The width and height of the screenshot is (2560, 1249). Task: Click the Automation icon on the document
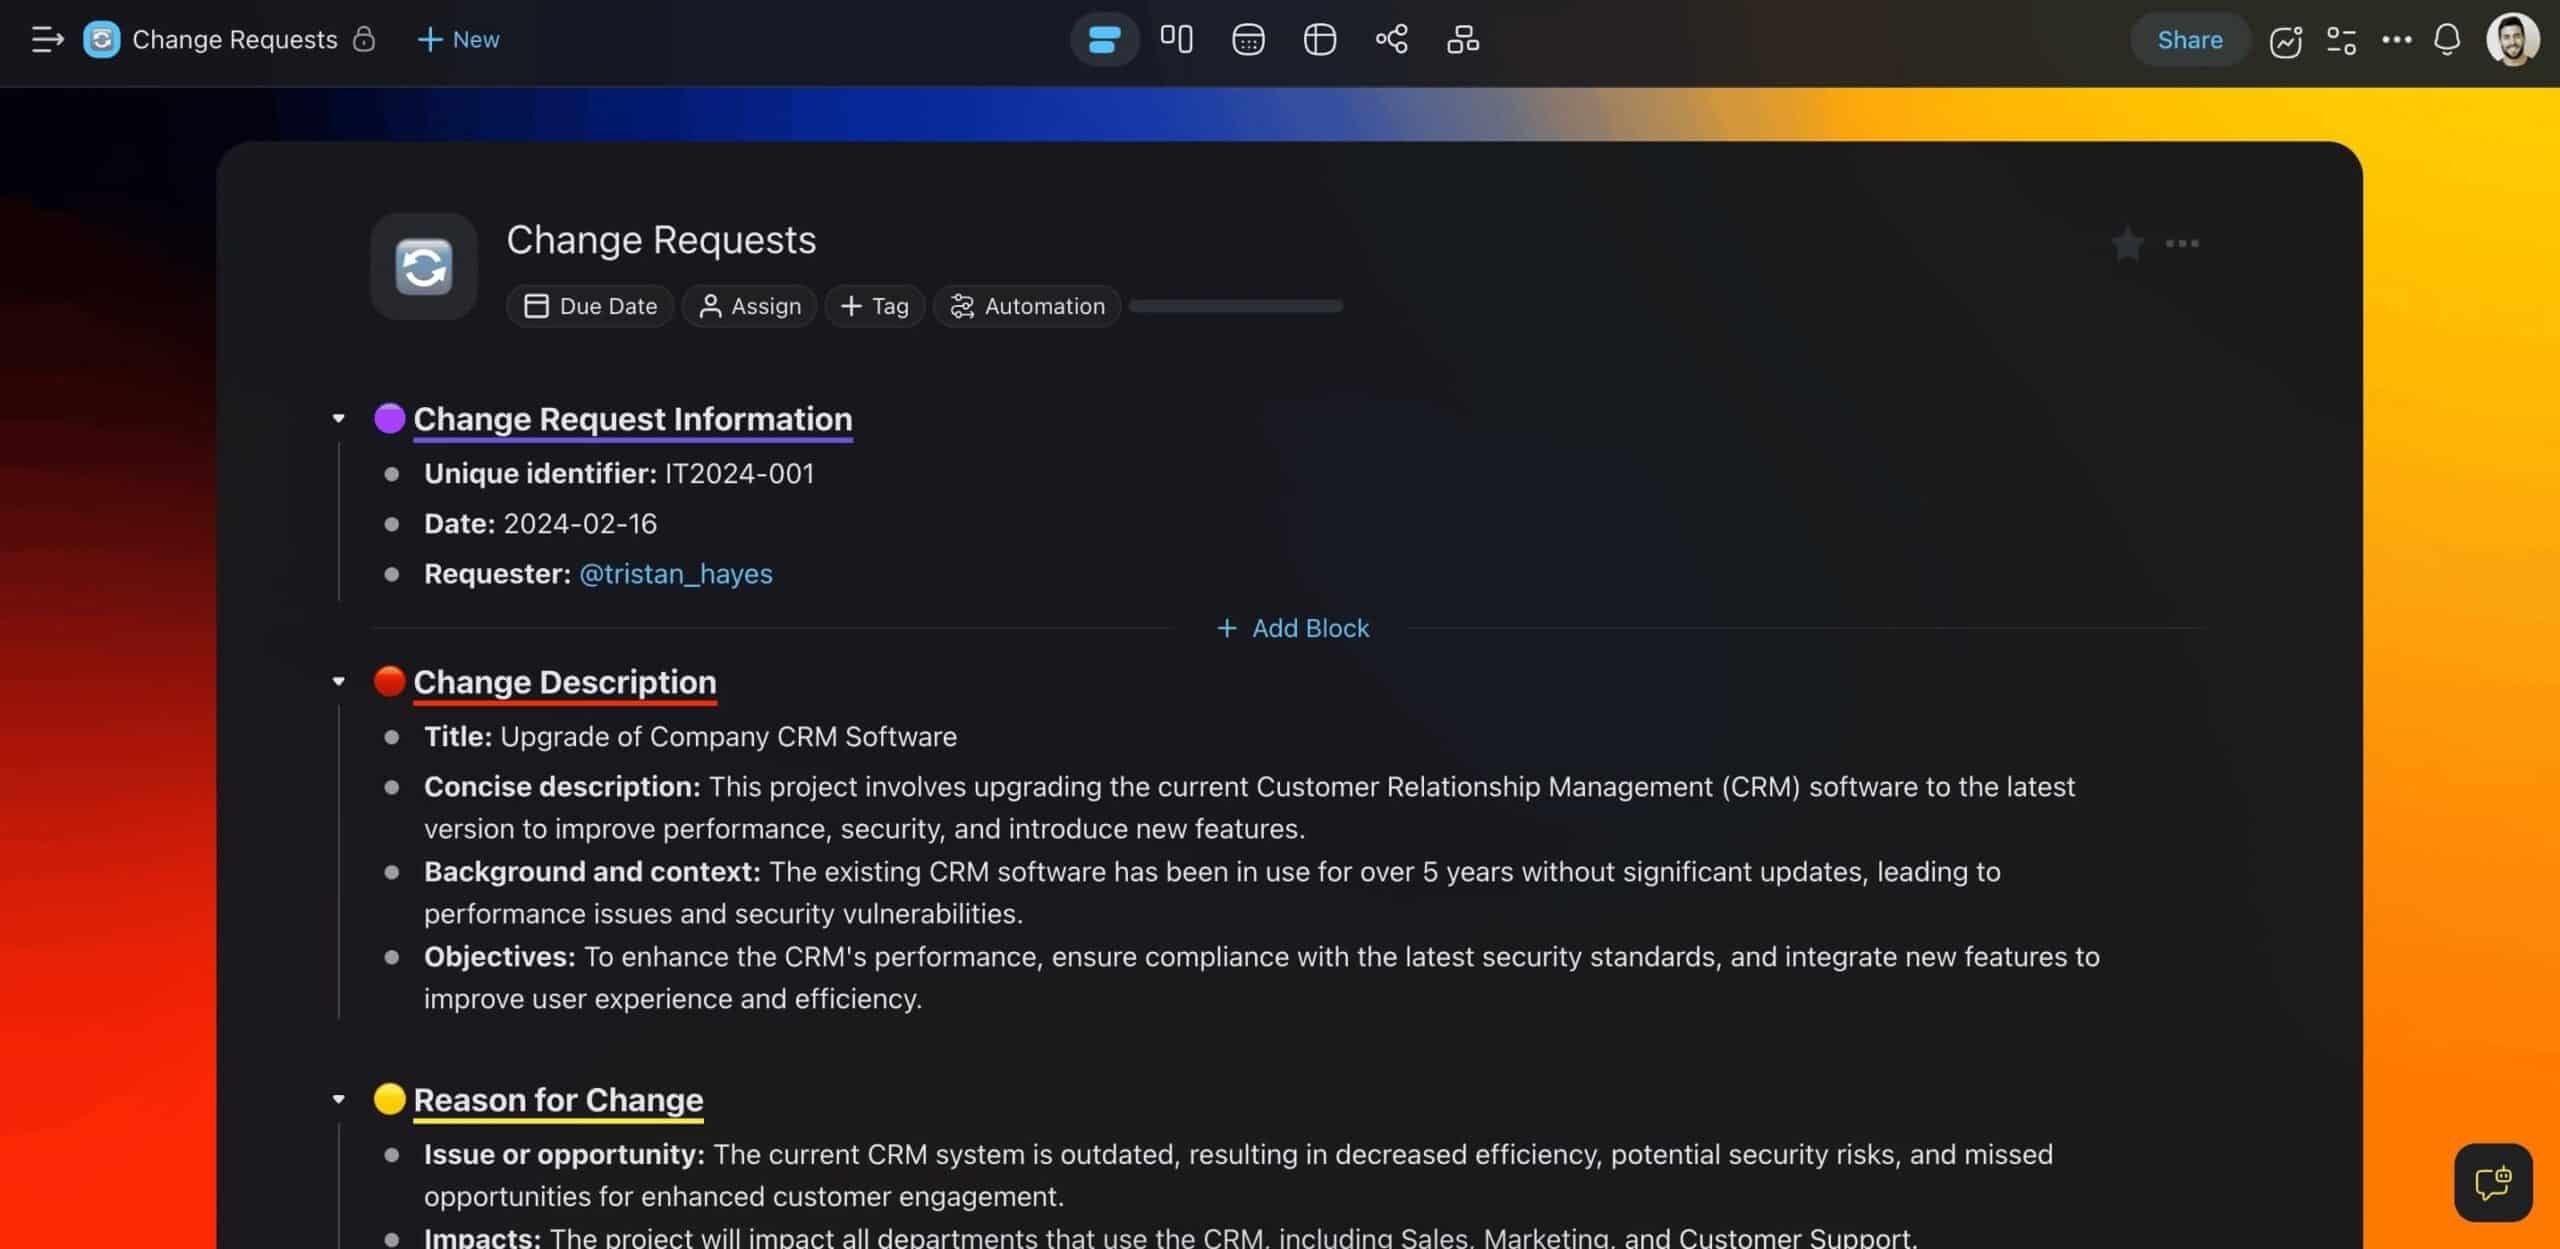pyautogui.click(x=962, y=306)
